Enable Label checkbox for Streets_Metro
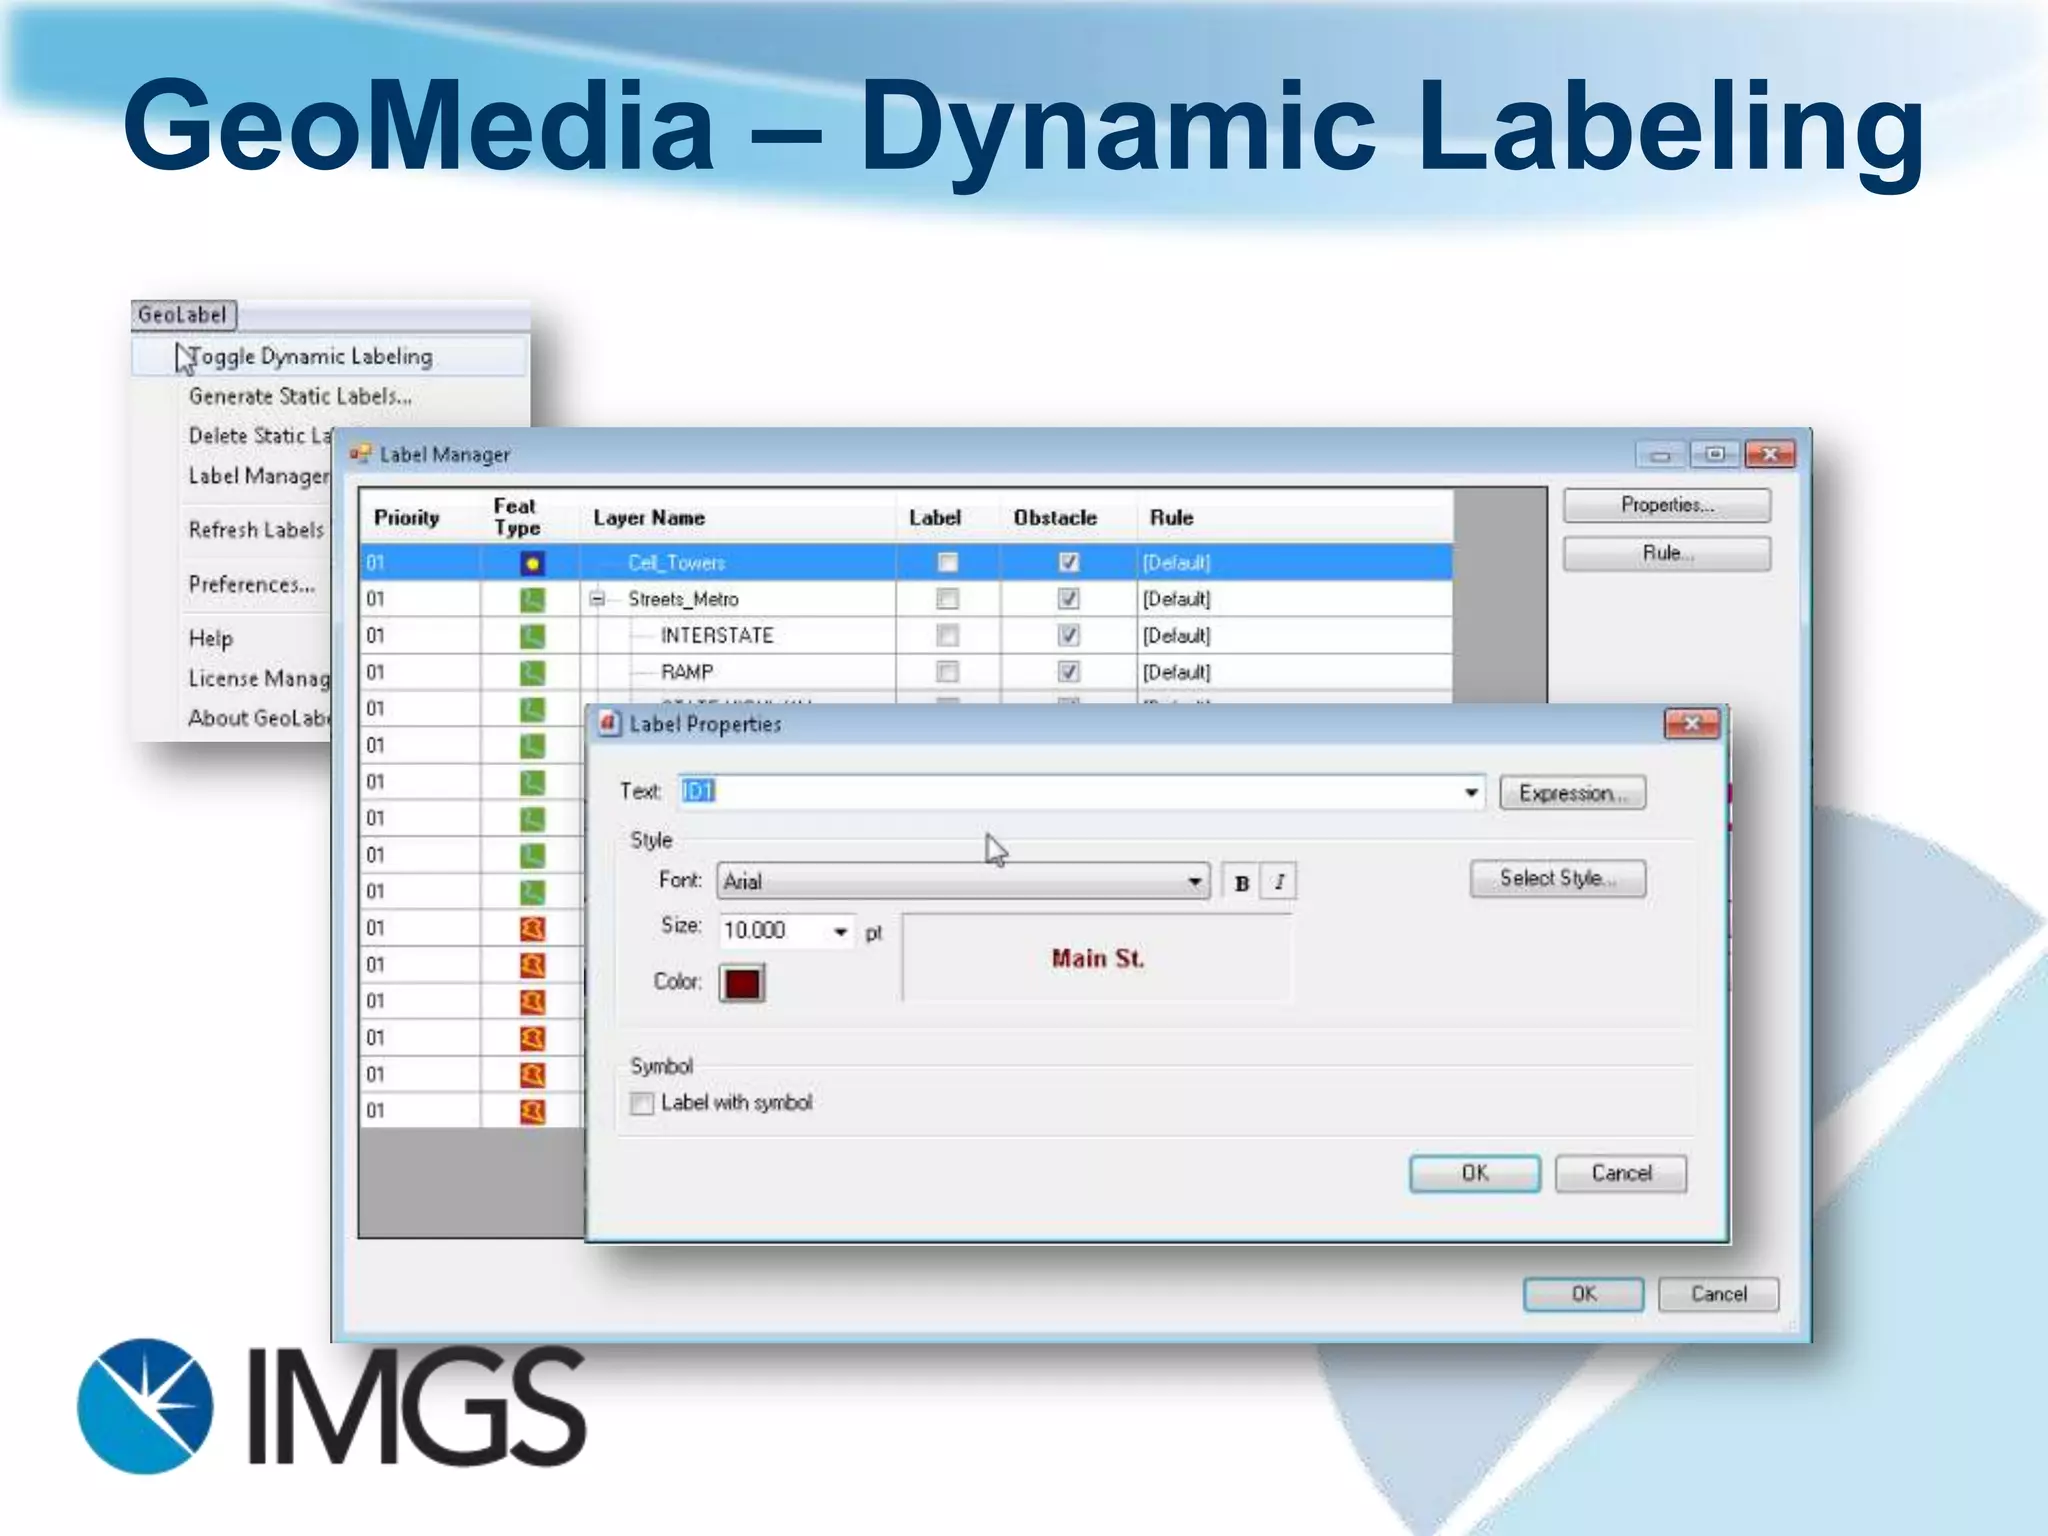Image resolution: width=2048 pixels, height=1536 pixels. pyautogui.click(x=947, y=599)
